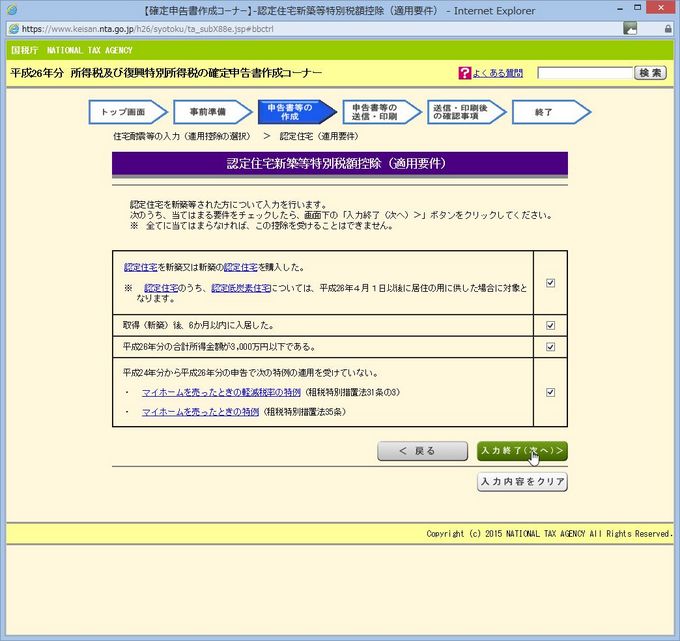Click the Internet Explorer icon in title bar
The height and width of the screenshot is (641, 680).
click(x=12, y=11)
